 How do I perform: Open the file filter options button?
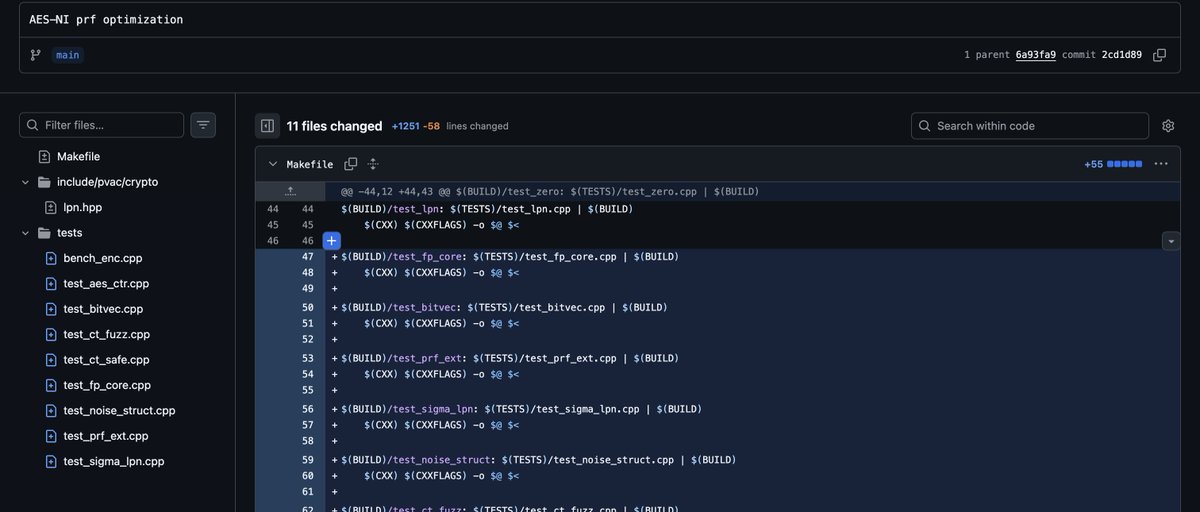point(203,125)
